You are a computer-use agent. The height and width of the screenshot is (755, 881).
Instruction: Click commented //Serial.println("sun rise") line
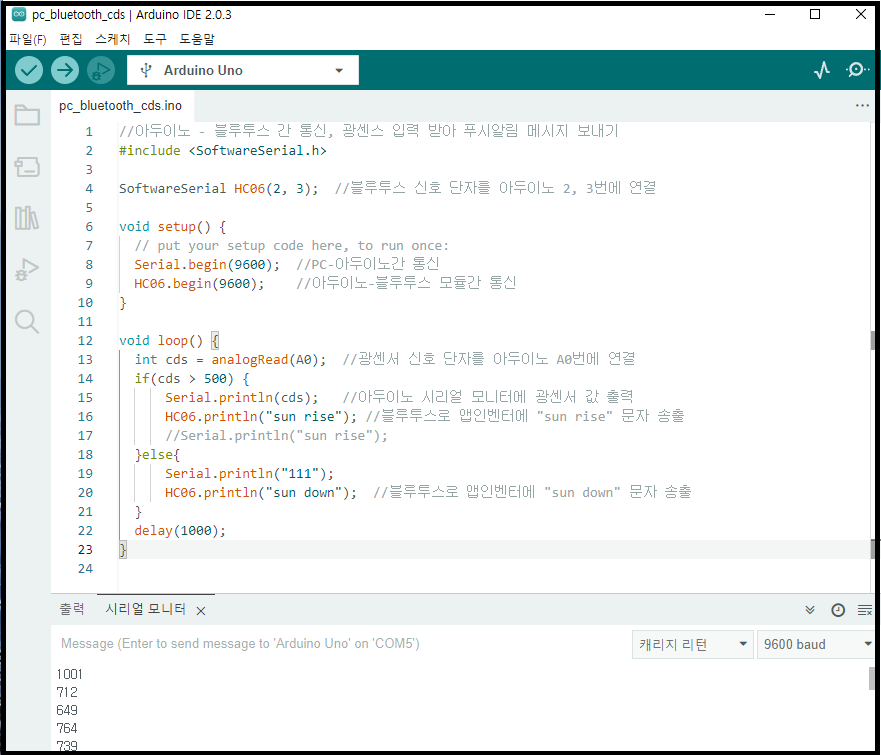pyautogui.click(x=276, y=436)
